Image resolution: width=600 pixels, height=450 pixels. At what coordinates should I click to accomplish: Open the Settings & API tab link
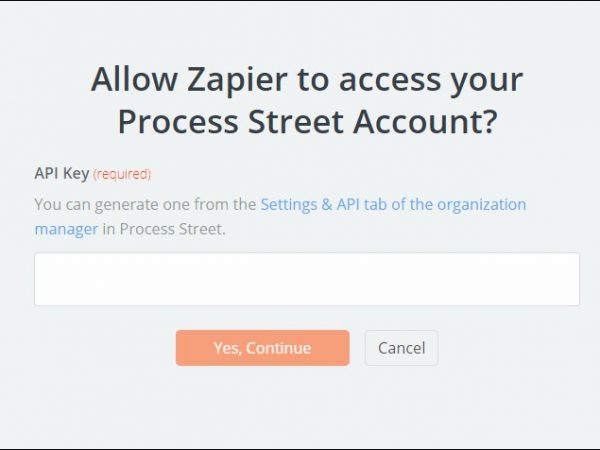point(392,204)
